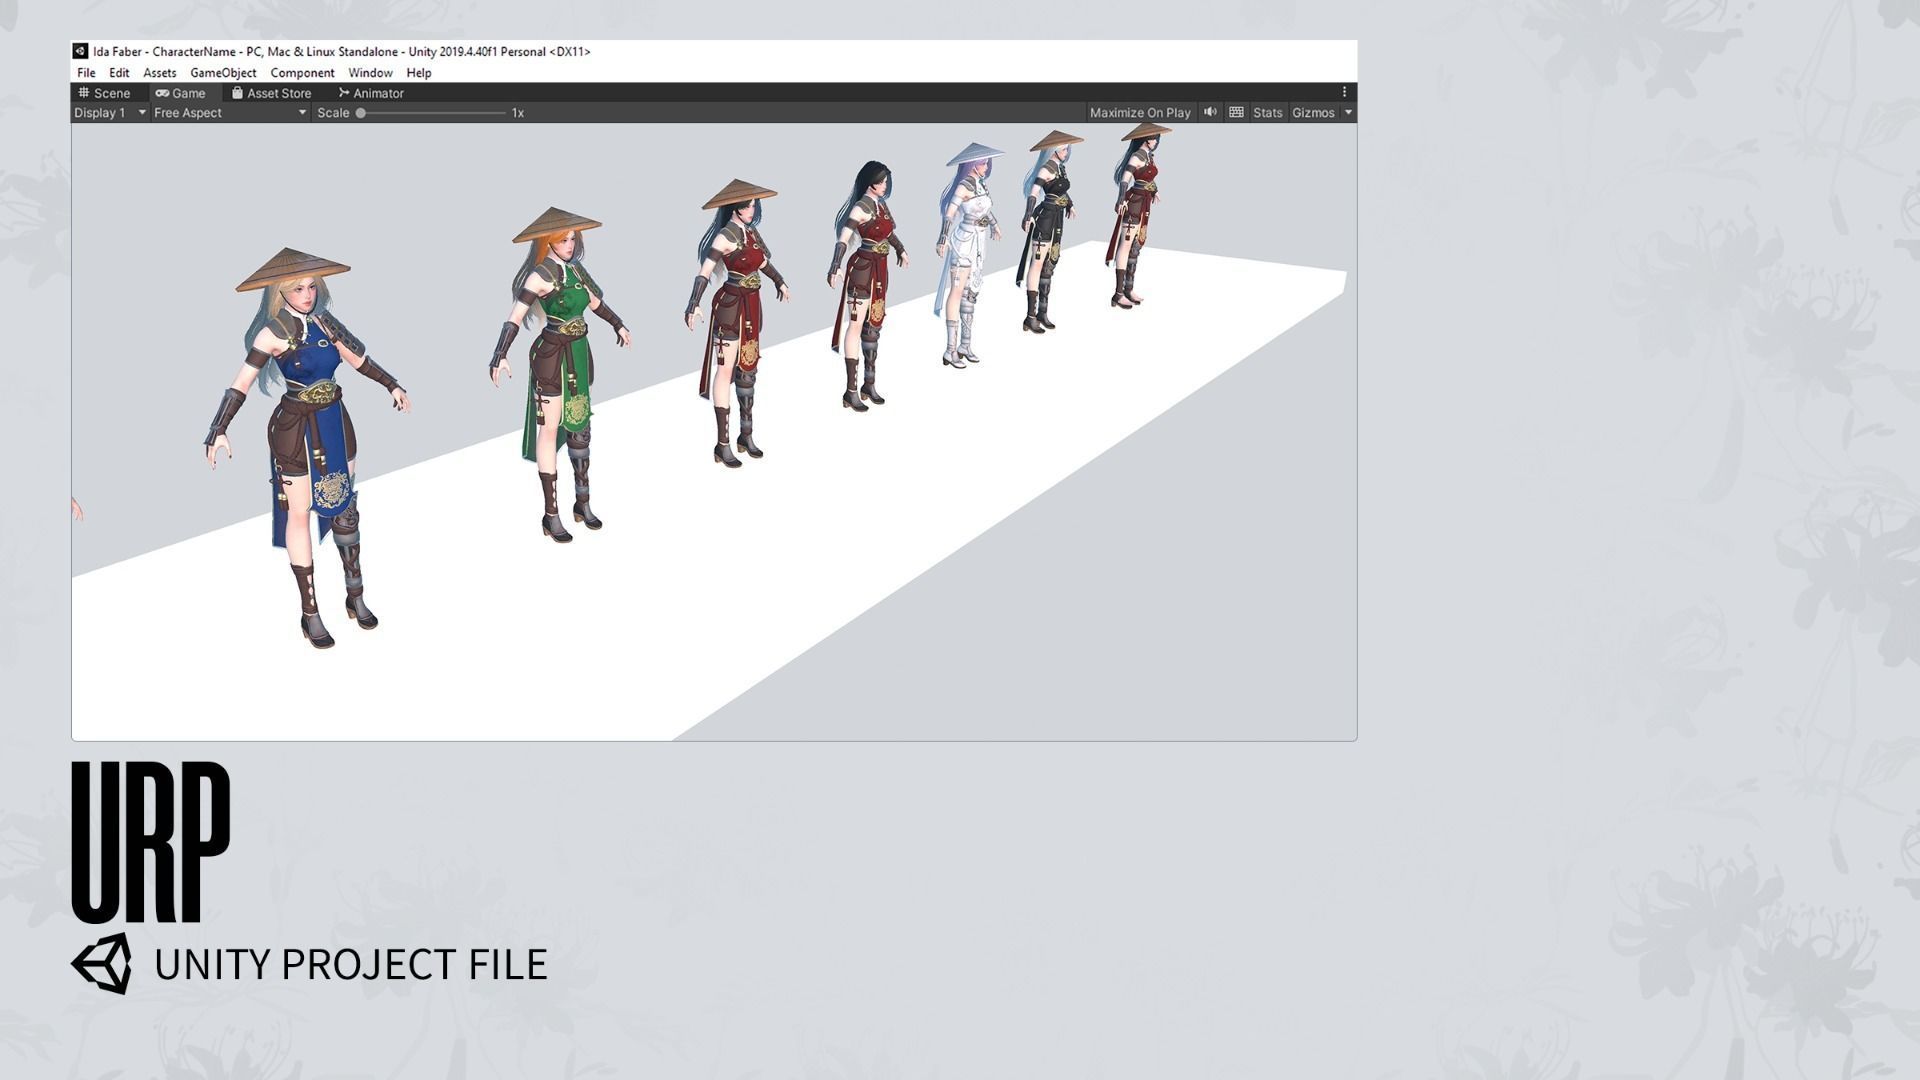Click the keyboard shortcuts icon
The width and height of the screenshot is (1920, 1080).
[x=1236, y=112]
